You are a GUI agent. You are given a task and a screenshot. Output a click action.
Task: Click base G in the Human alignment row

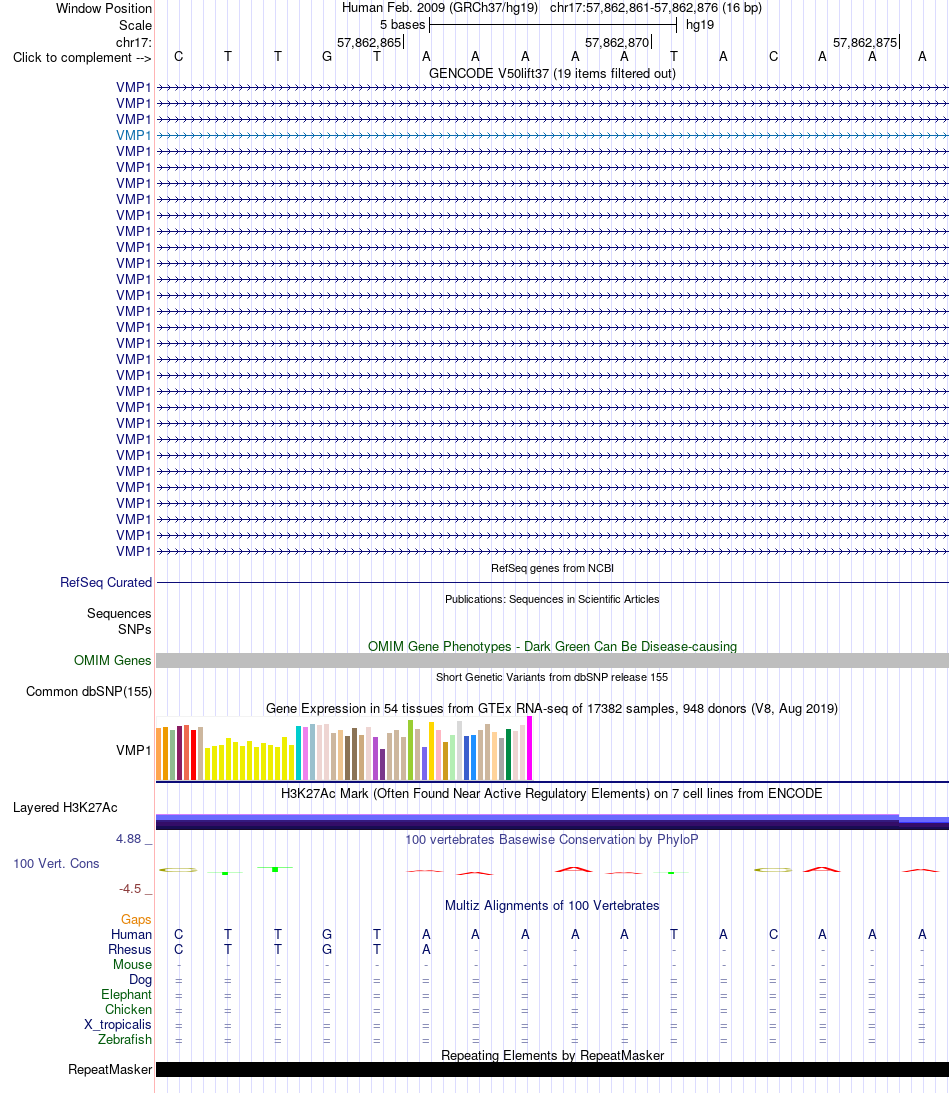click(327, 934)
